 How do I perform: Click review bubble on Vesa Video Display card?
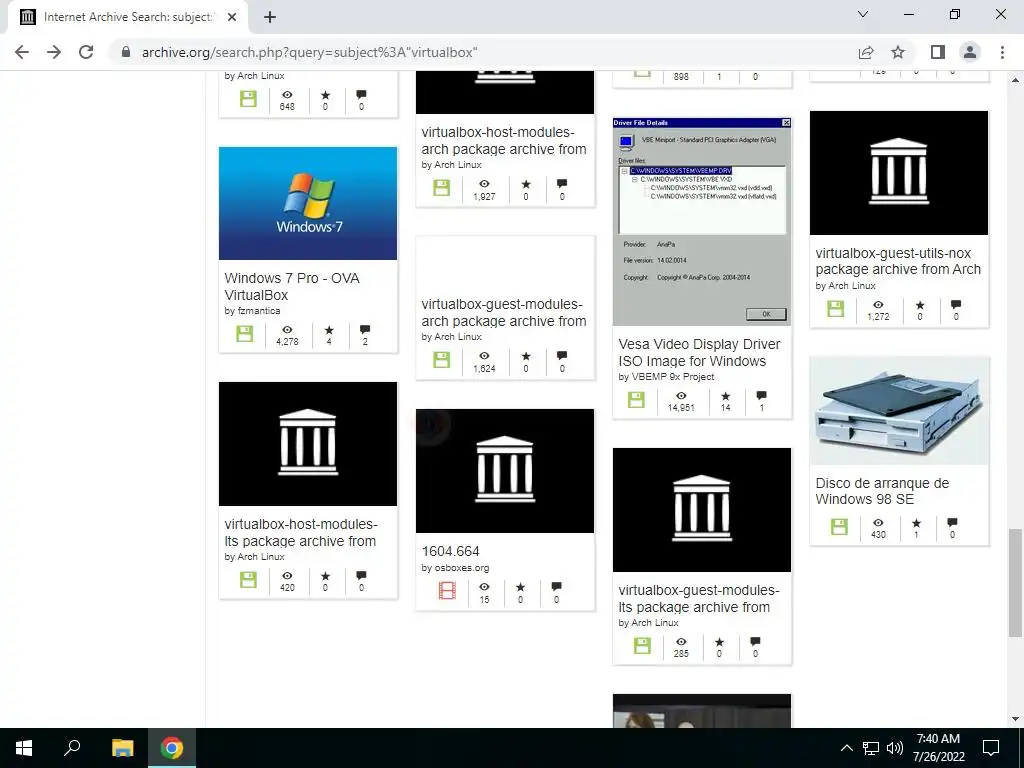[x=761, y=396]
